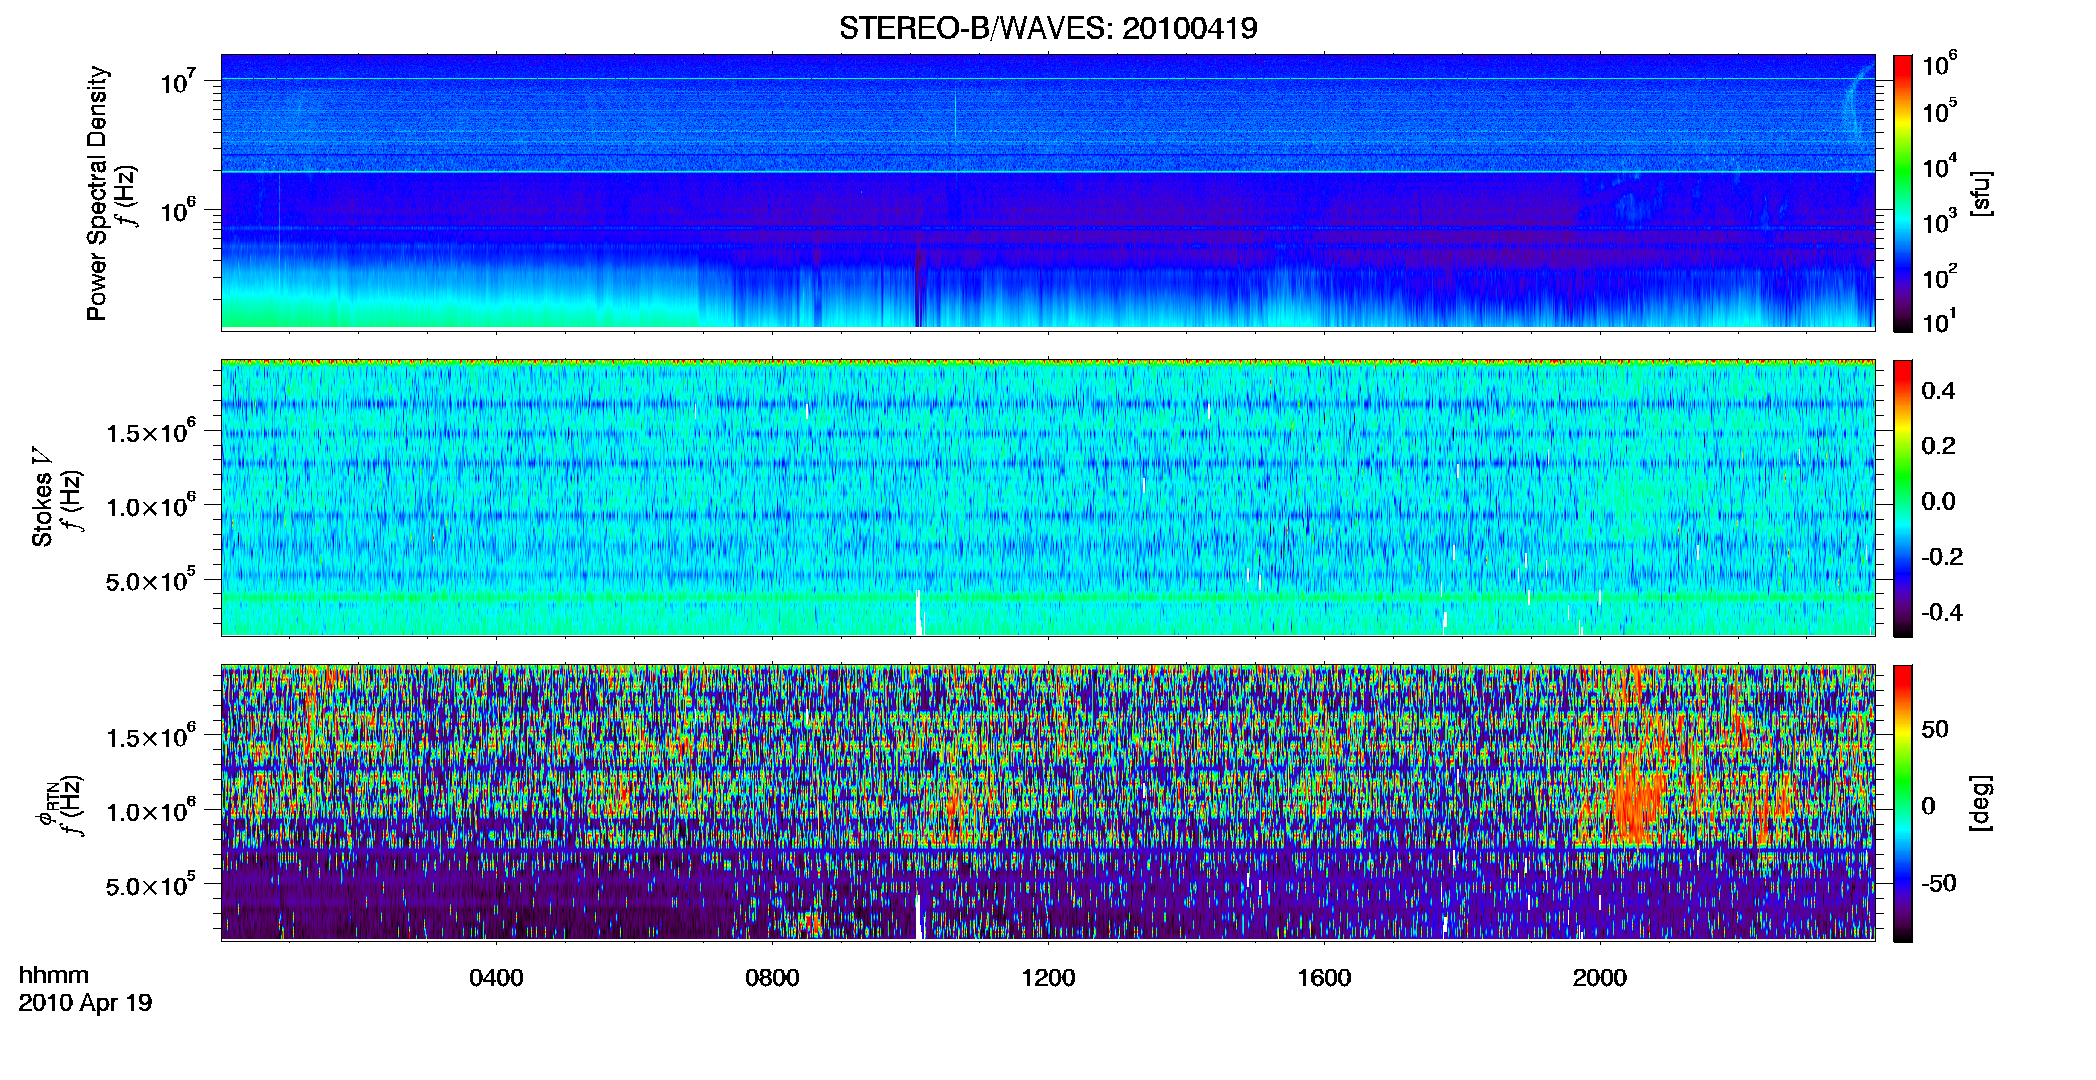Click the 10^7 frequency tick on the top panel
The width and height of the screenshot is (2096, 1080).
click(178, 81)
